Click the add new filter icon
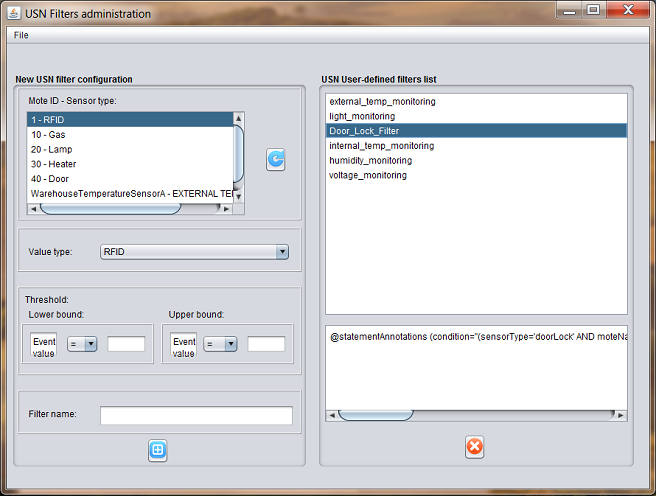The image size is (656, 496). [x=157, y=450]
